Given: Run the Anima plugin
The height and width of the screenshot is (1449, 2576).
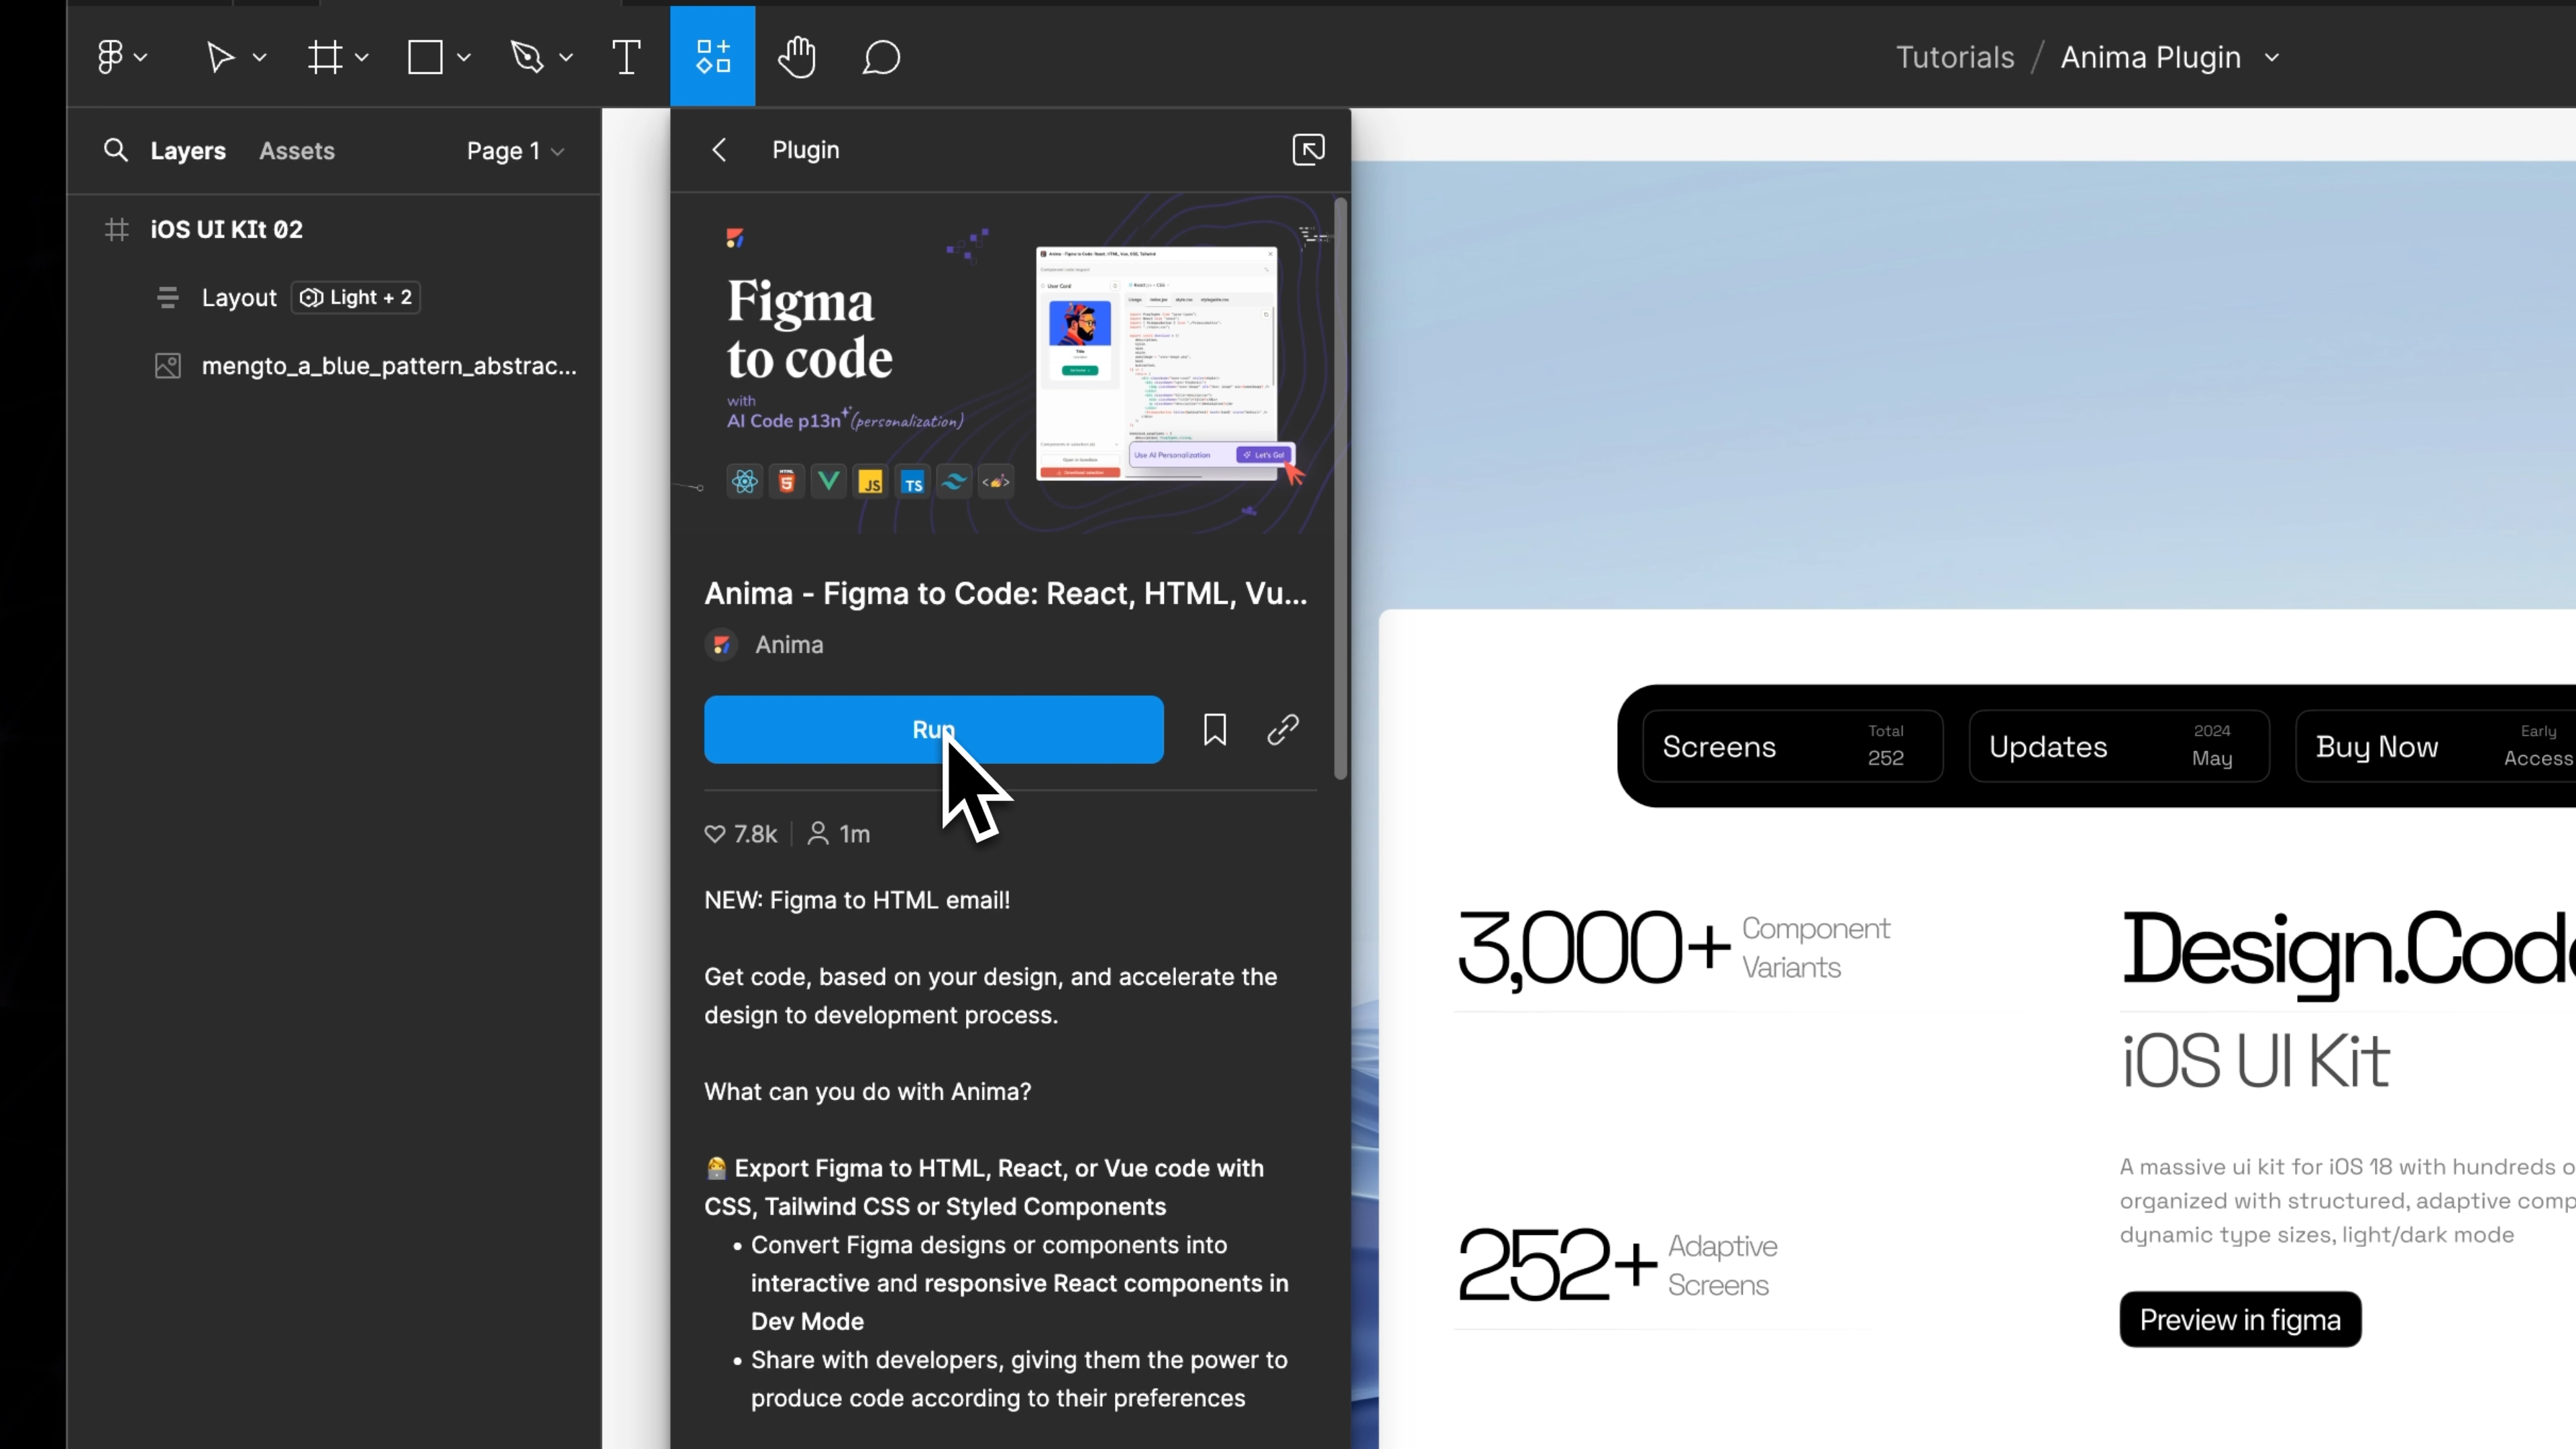Looking at the screenshot, I should 934,730.
